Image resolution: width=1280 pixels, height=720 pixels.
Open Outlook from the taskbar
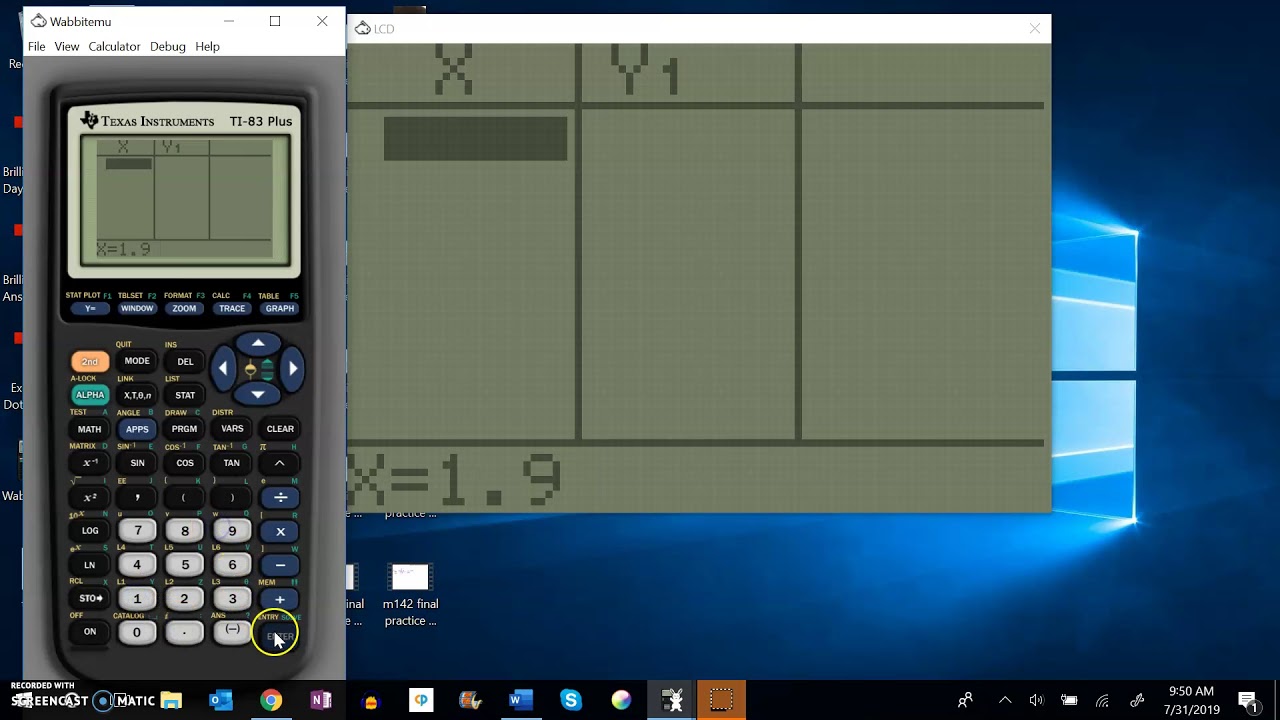pos(221,700)
